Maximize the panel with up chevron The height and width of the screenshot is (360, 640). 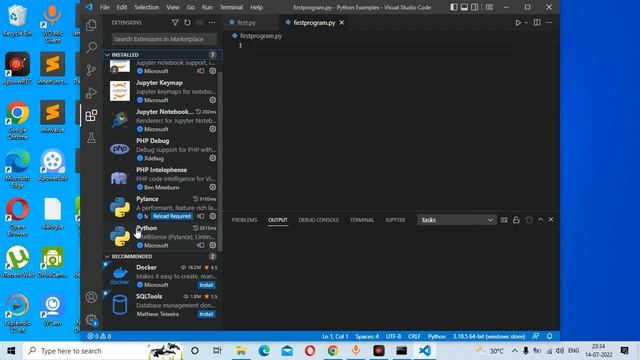pyautogui.click(x=540, y=220)
